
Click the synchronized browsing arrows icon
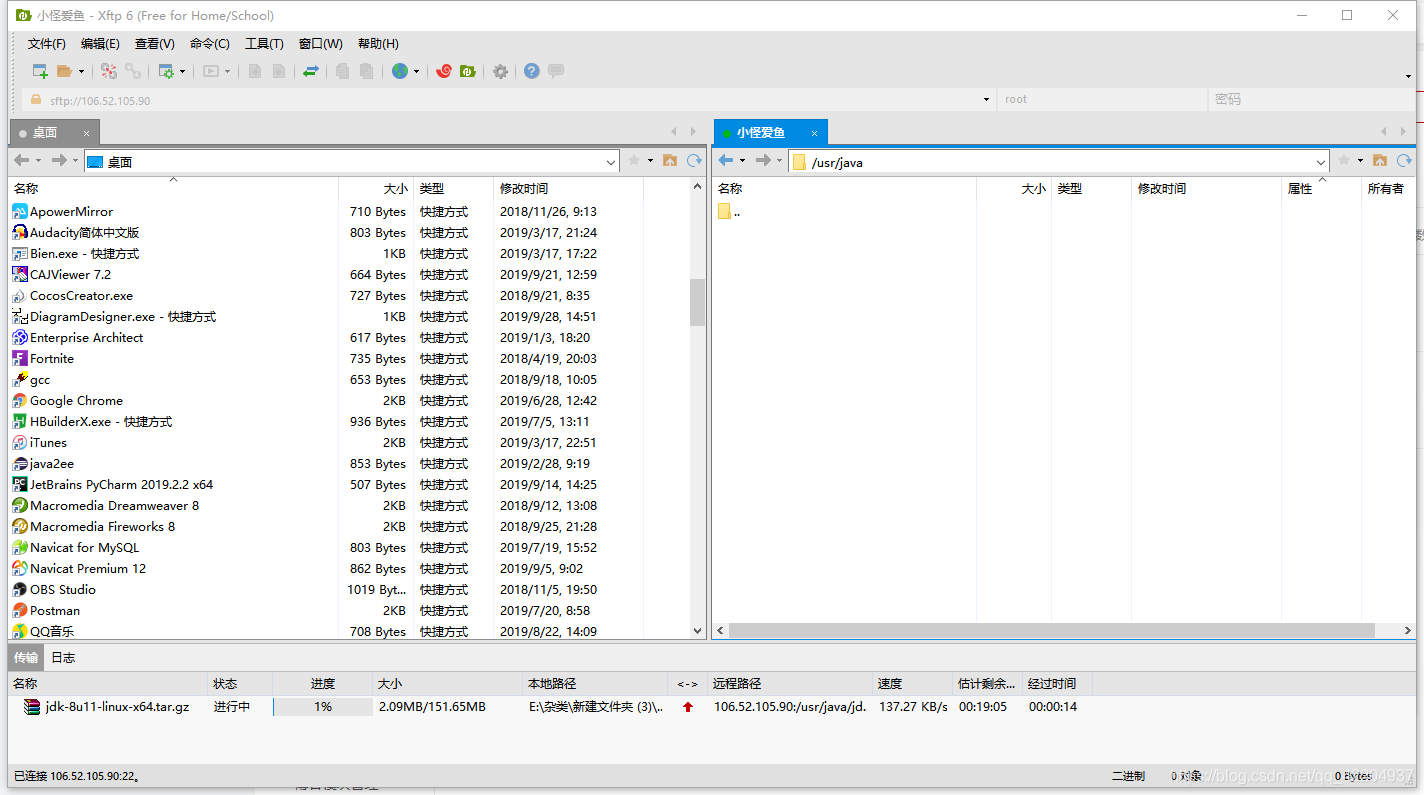[x=311, y=71]
